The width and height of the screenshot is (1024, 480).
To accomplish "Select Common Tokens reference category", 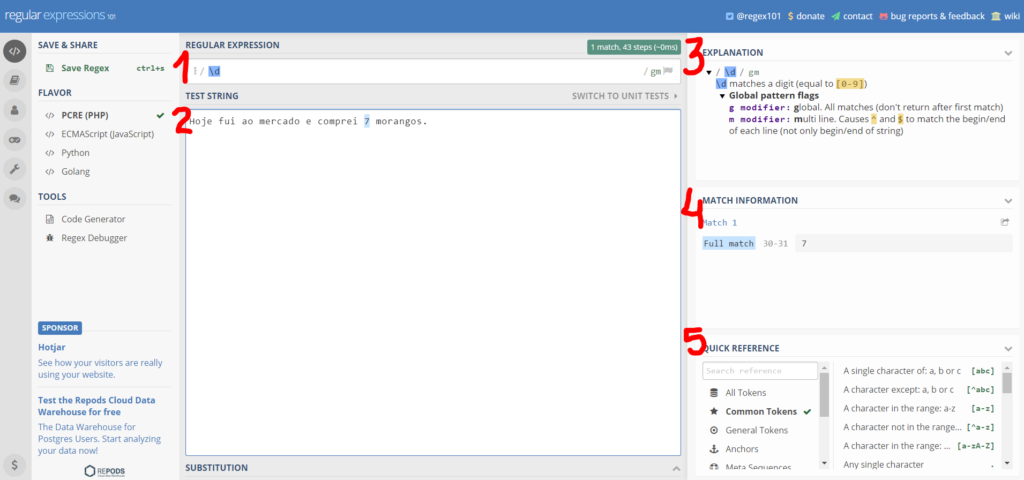I will (760, 411).
